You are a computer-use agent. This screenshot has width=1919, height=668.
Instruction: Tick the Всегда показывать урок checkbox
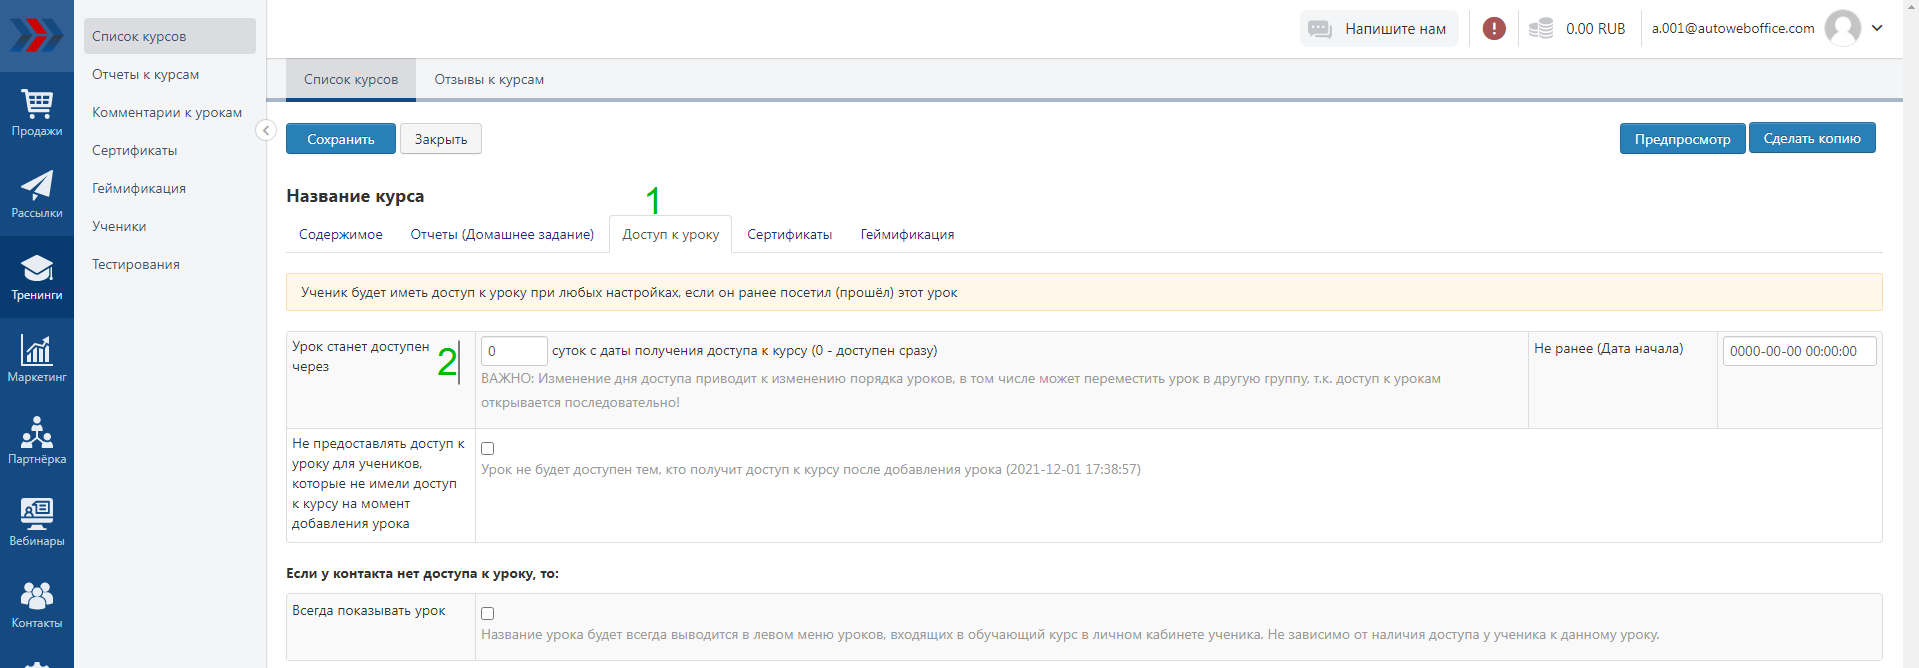pos(488,614)
